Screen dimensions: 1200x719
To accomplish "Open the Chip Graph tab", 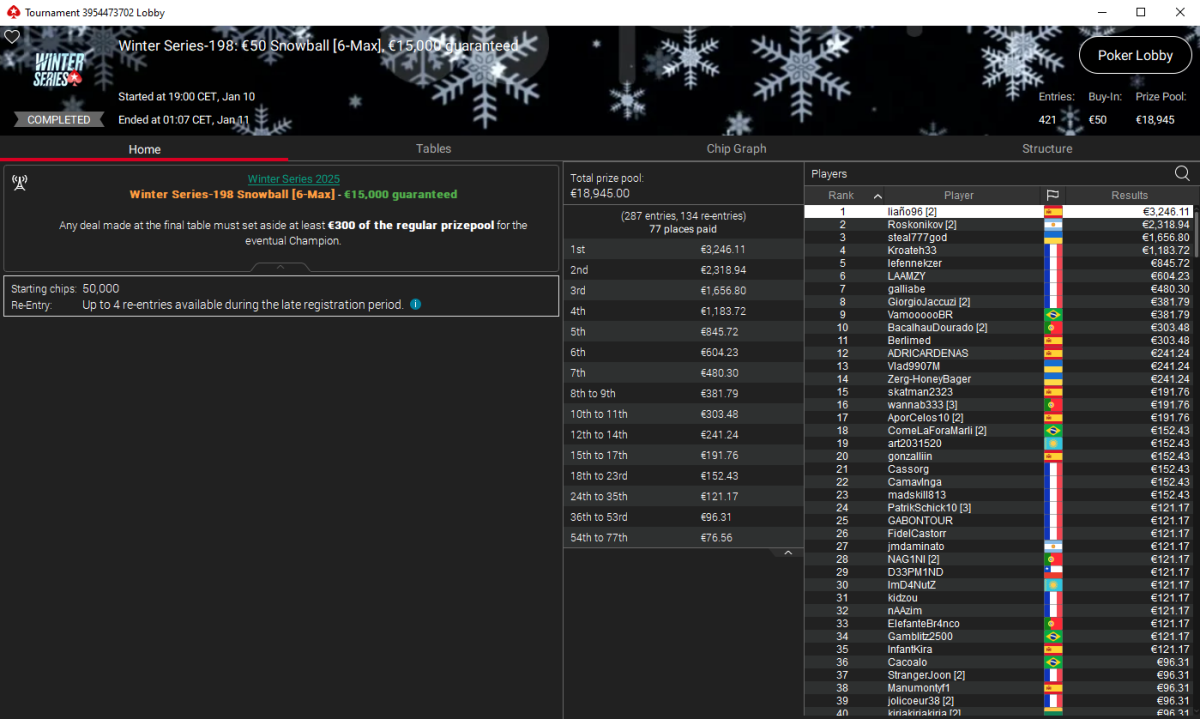I will pos(736,149).
